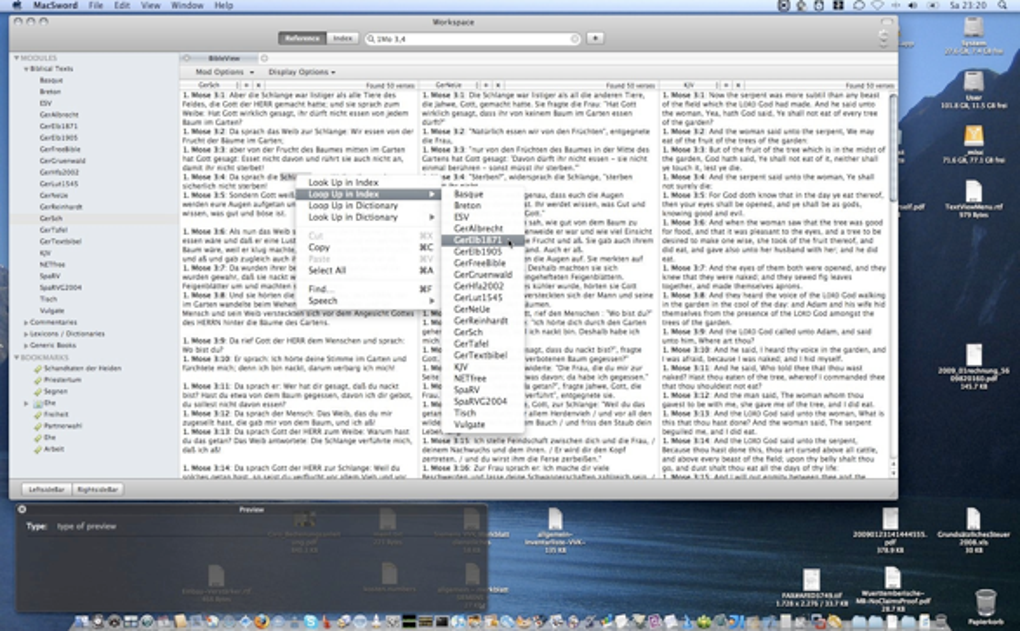Click the plus icon in the GerNeUe column header
Image resolution: width=1020 pixels, height=631 pixels.
pyautogui.click(x=486, y=85)
